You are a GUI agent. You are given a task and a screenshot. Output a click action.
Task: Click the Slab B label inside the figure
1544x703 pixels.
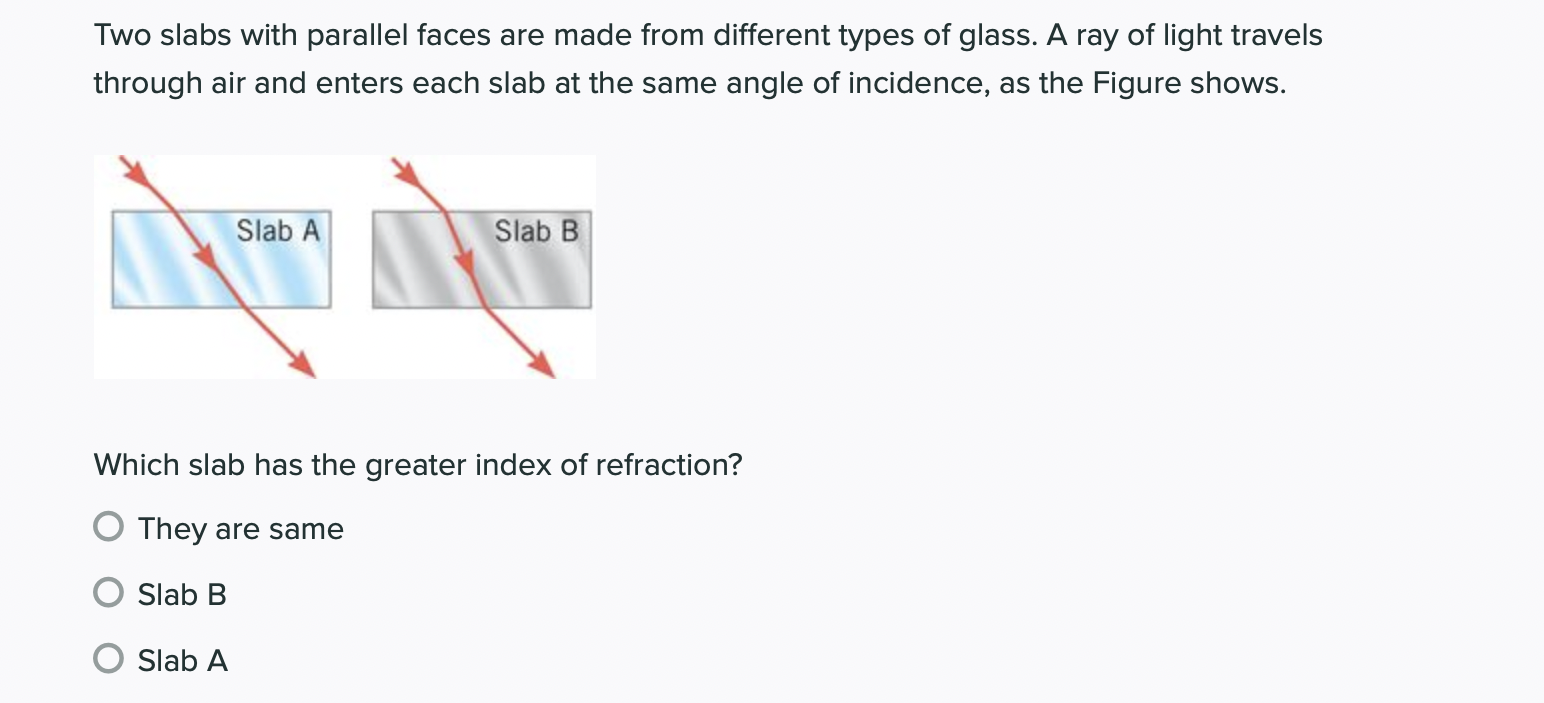[537, 231]
